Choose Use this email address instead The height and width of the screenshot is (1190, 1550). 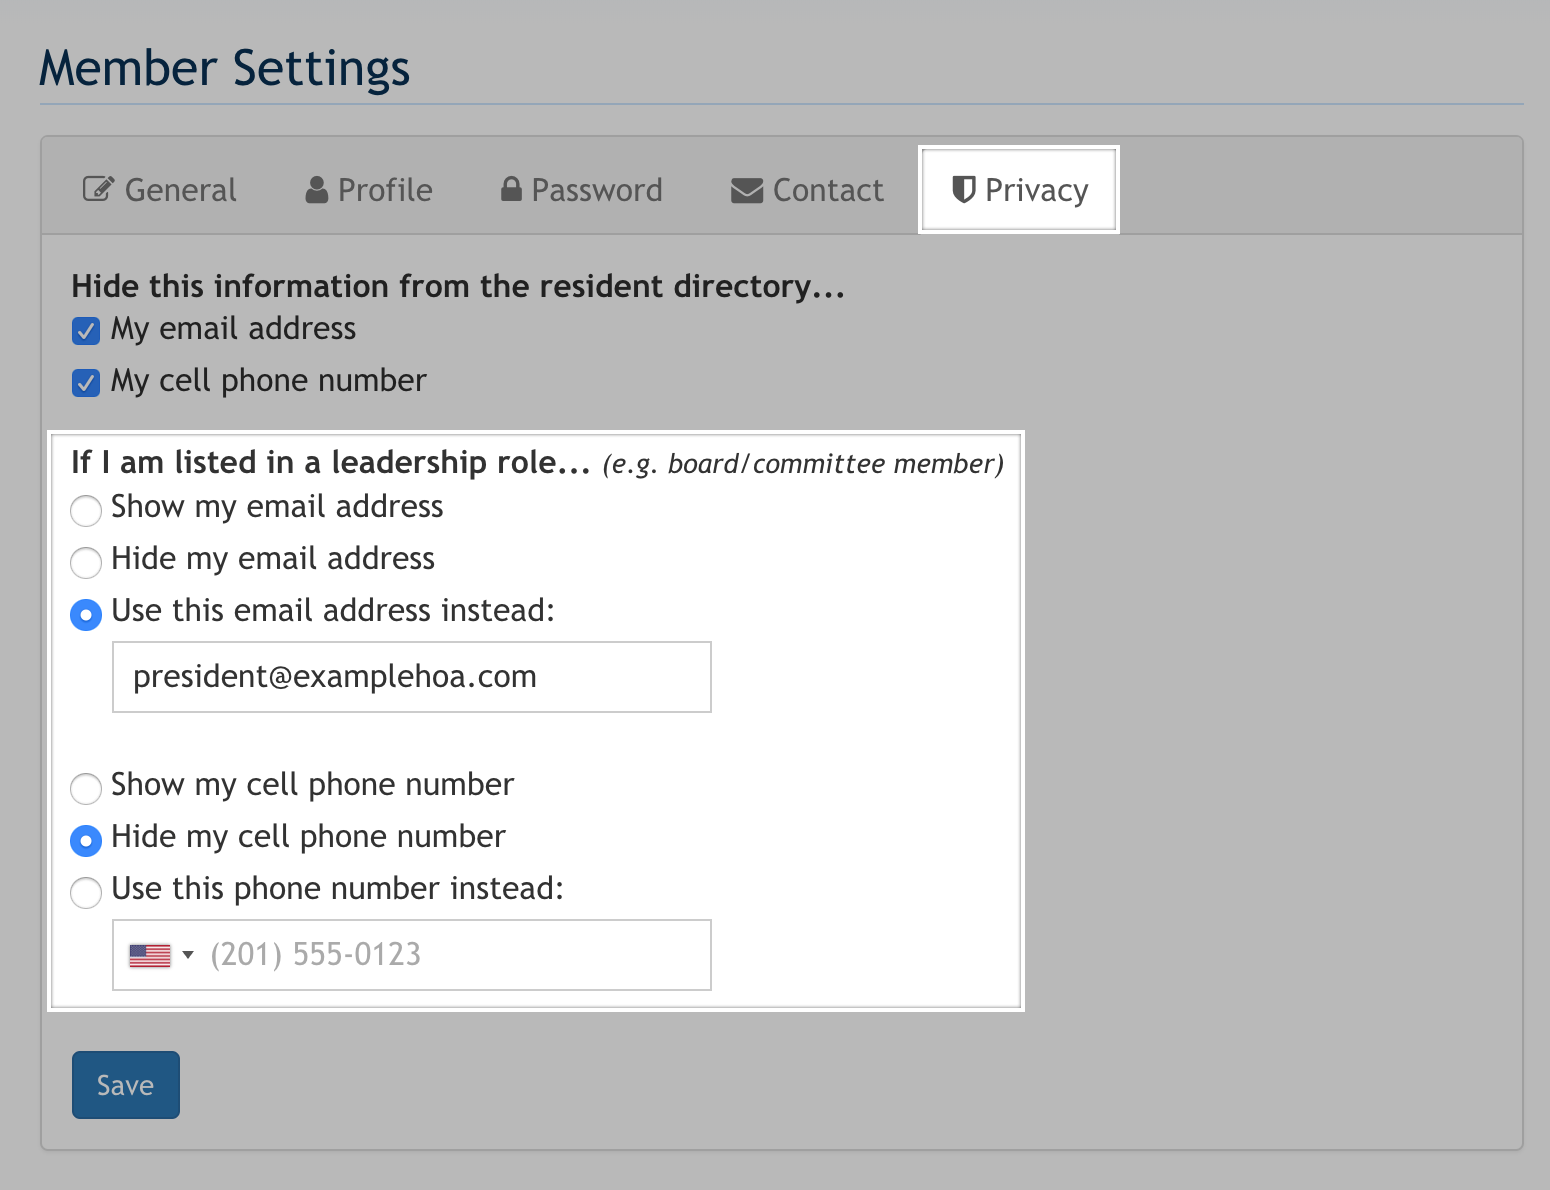86,614
